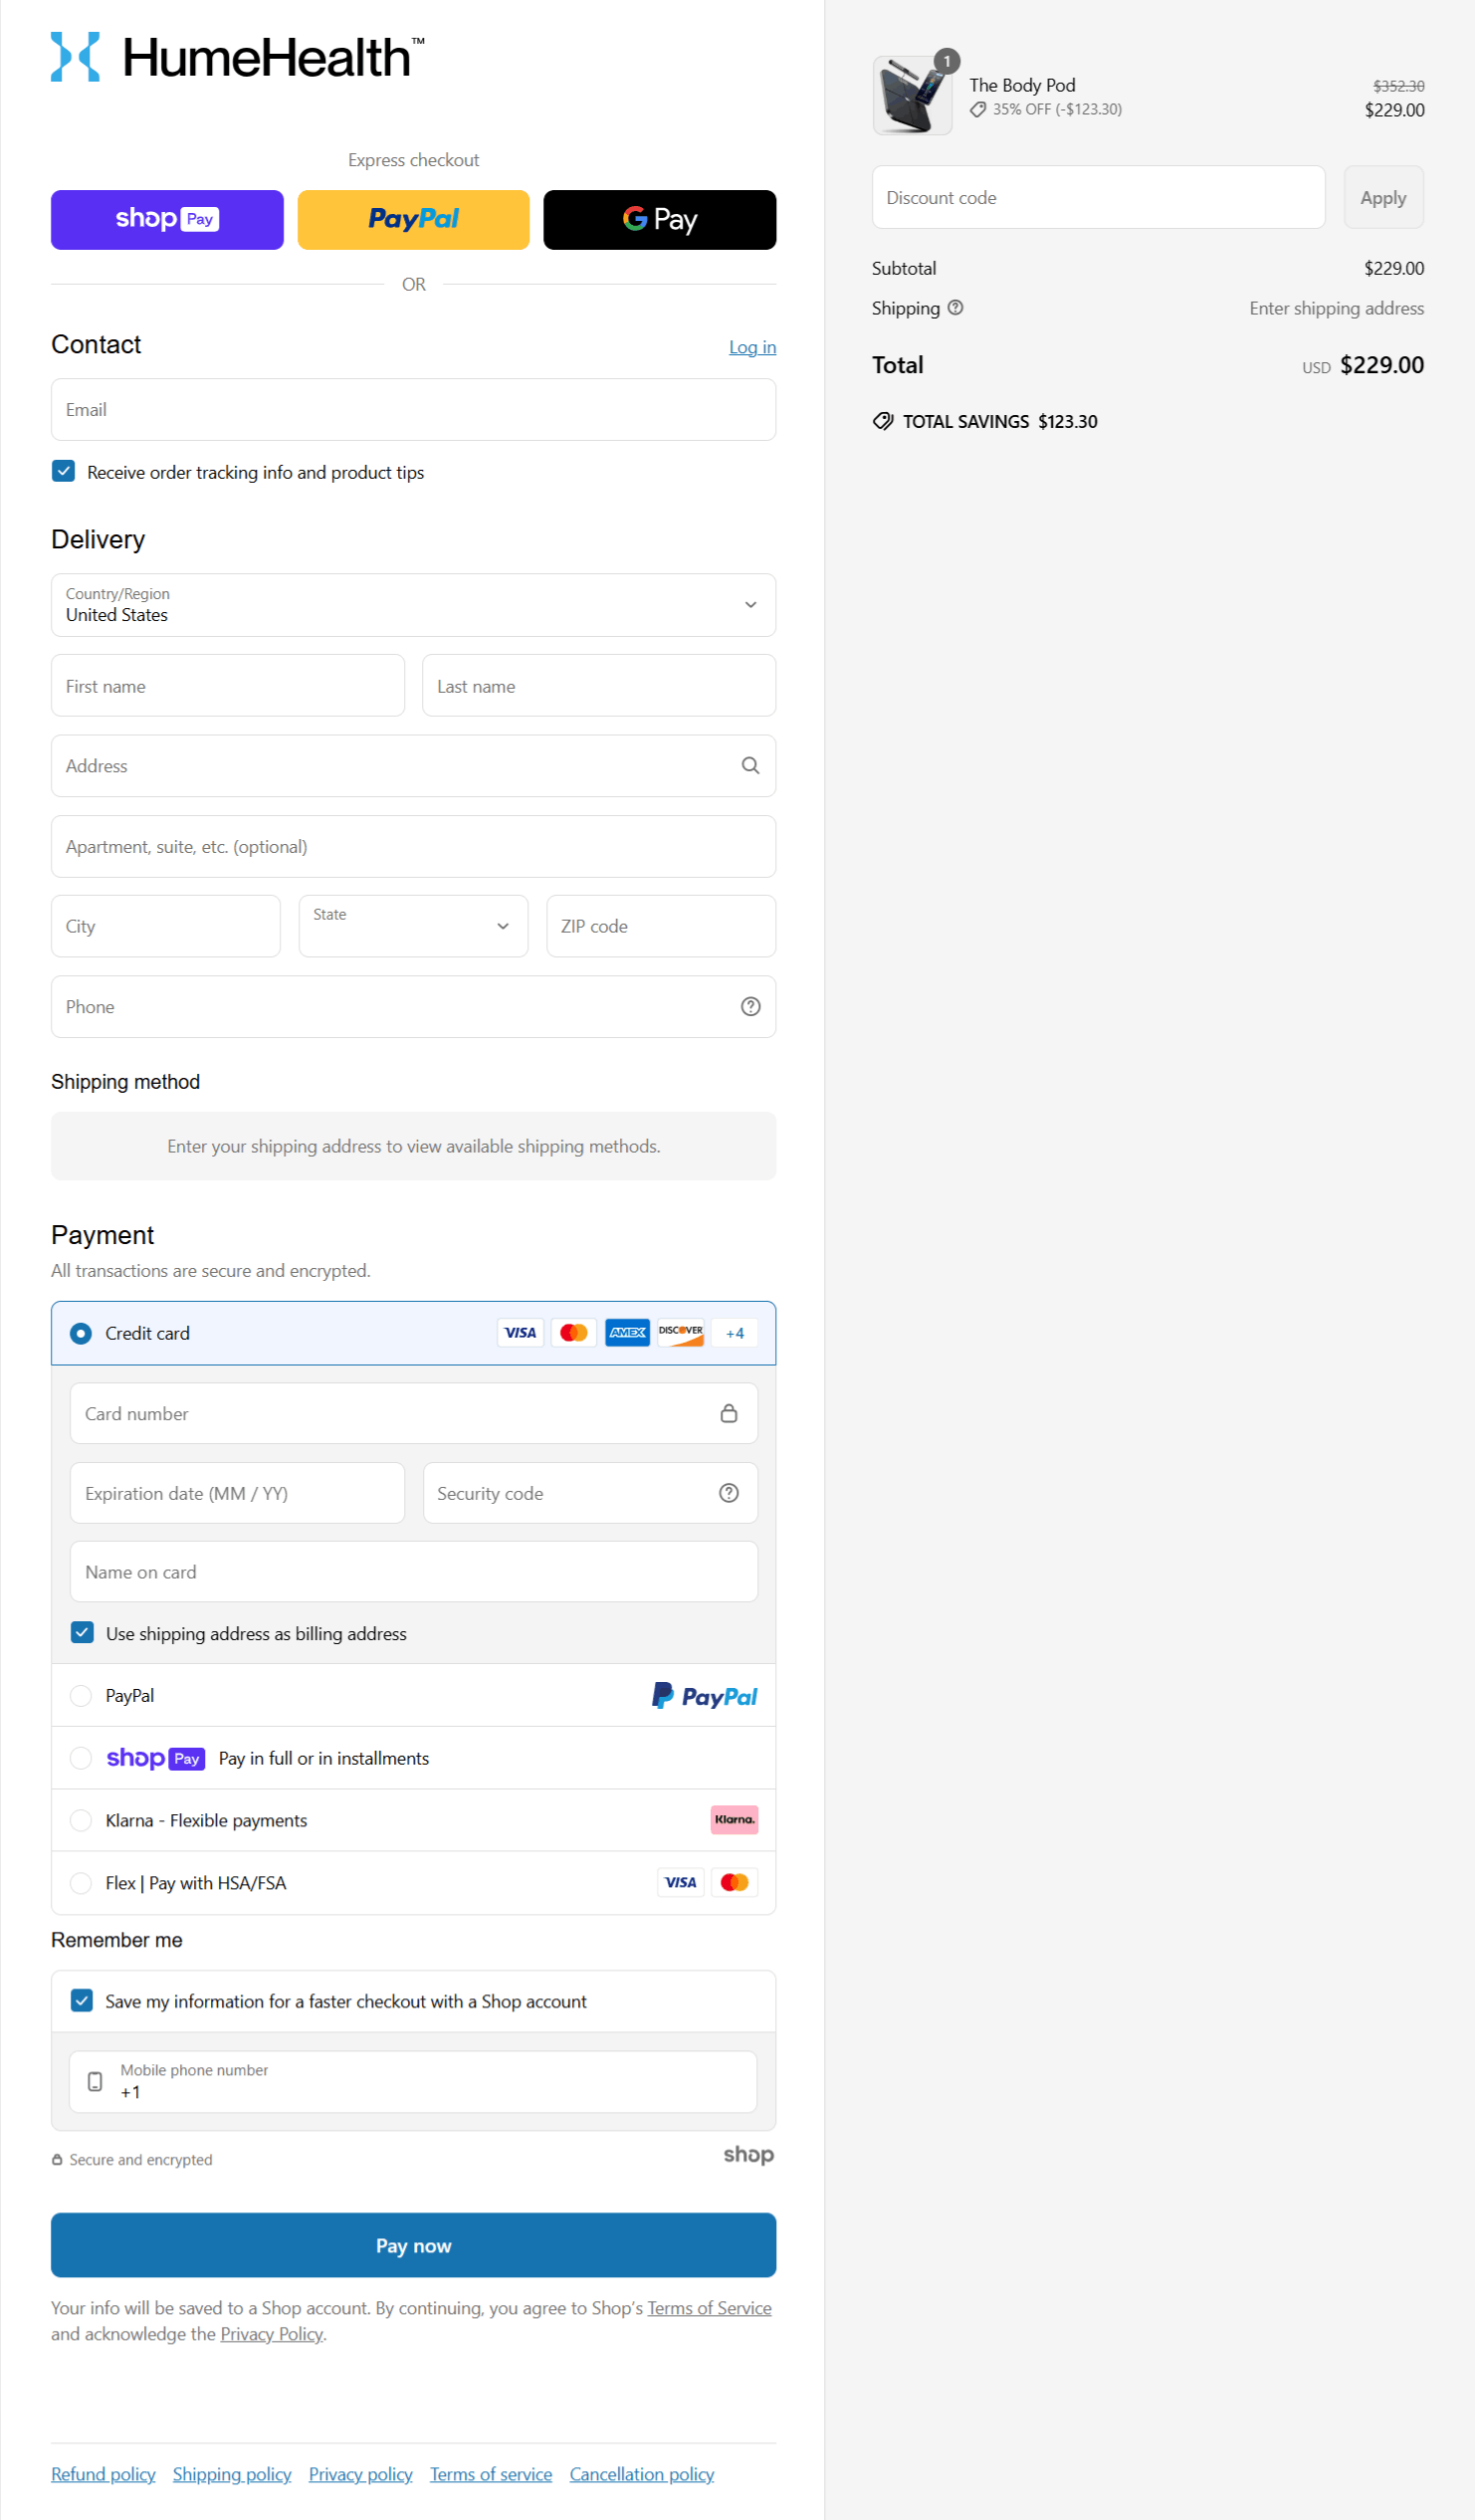This screenshot has width=1475, height=2520.
Task: Open the Refund policy link
Action: click(x=103, y=2474)
